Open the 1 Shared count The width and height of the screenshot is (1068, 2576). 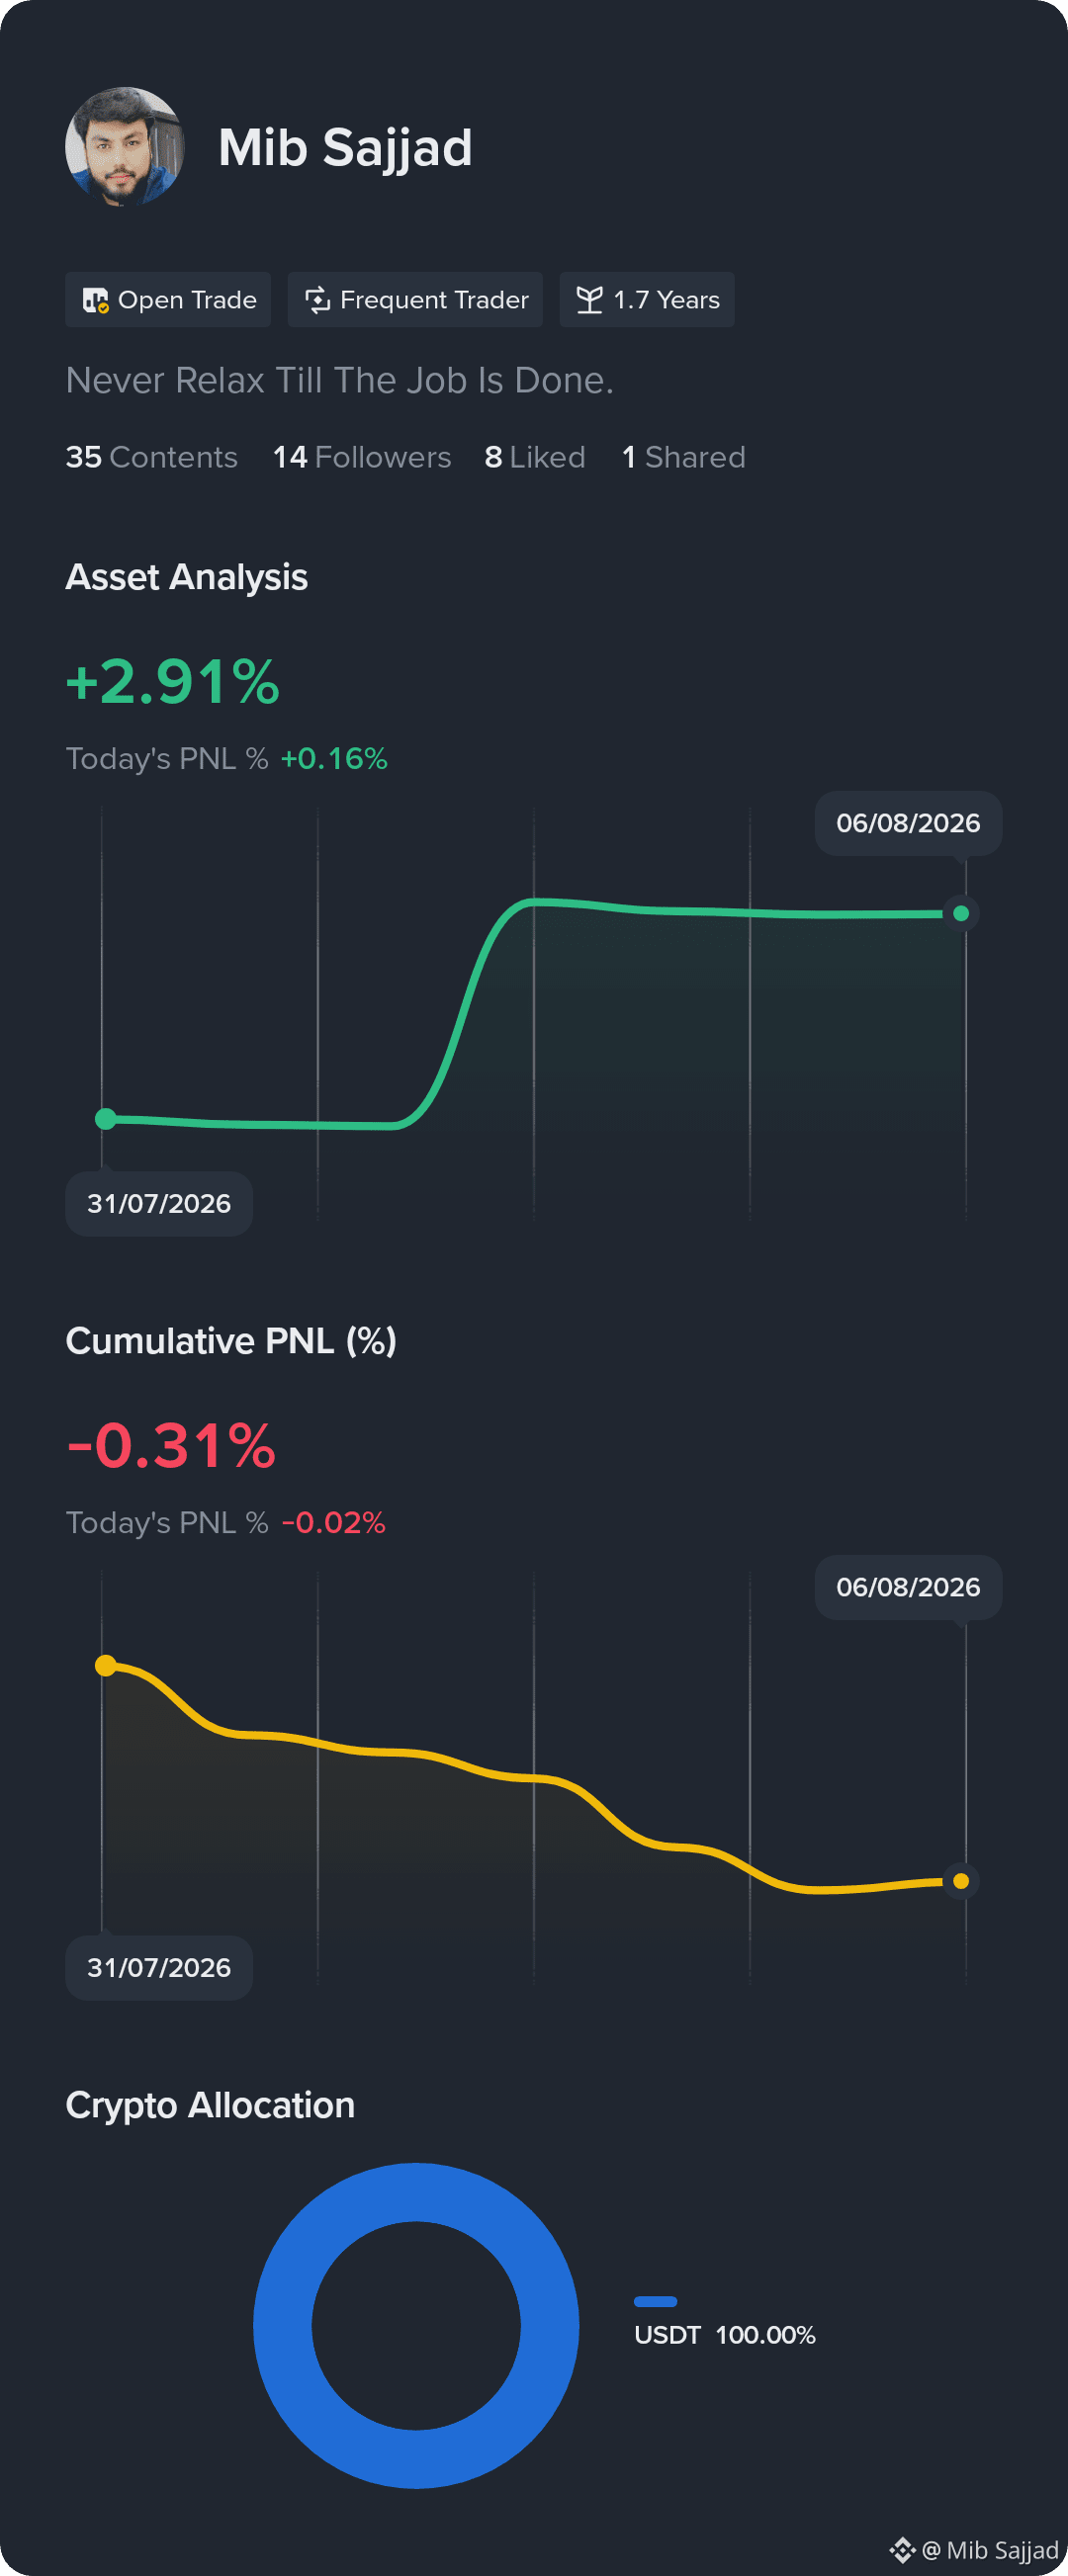click(684, 457)
